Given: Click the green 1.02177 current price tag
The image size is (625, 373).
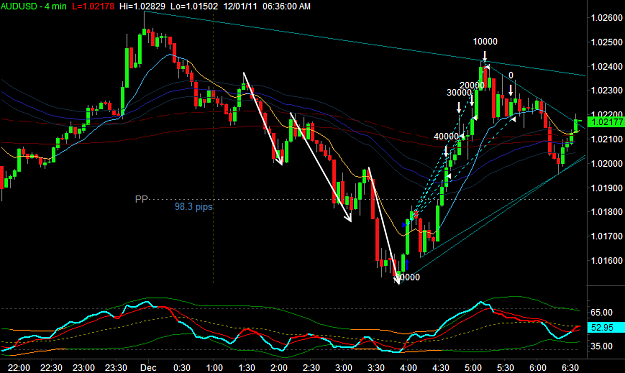Looking at the screenshot, I should coord(606,122).
